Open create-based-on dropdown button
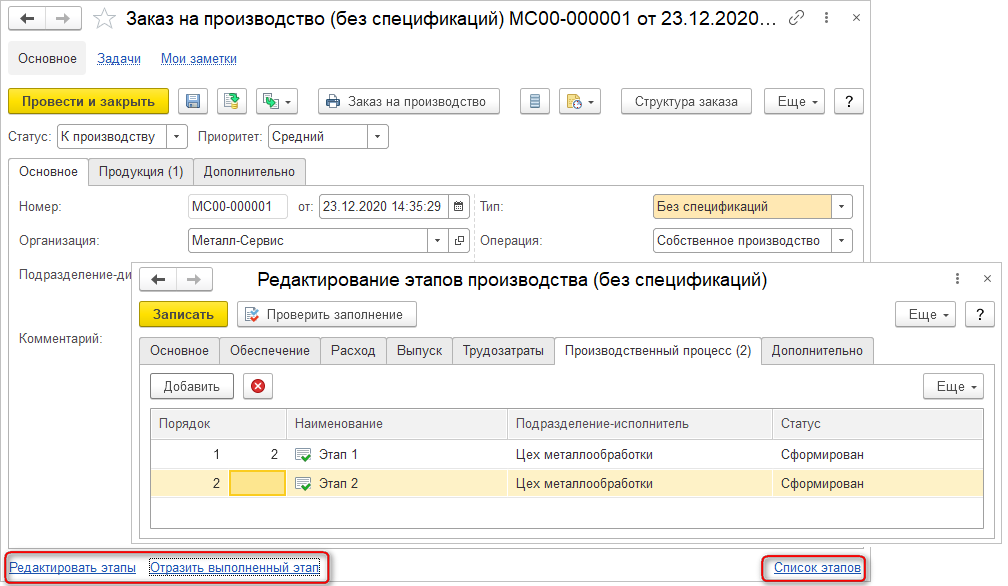The height and width of the screenshot is (586, 1008). [x=276, y=102]
